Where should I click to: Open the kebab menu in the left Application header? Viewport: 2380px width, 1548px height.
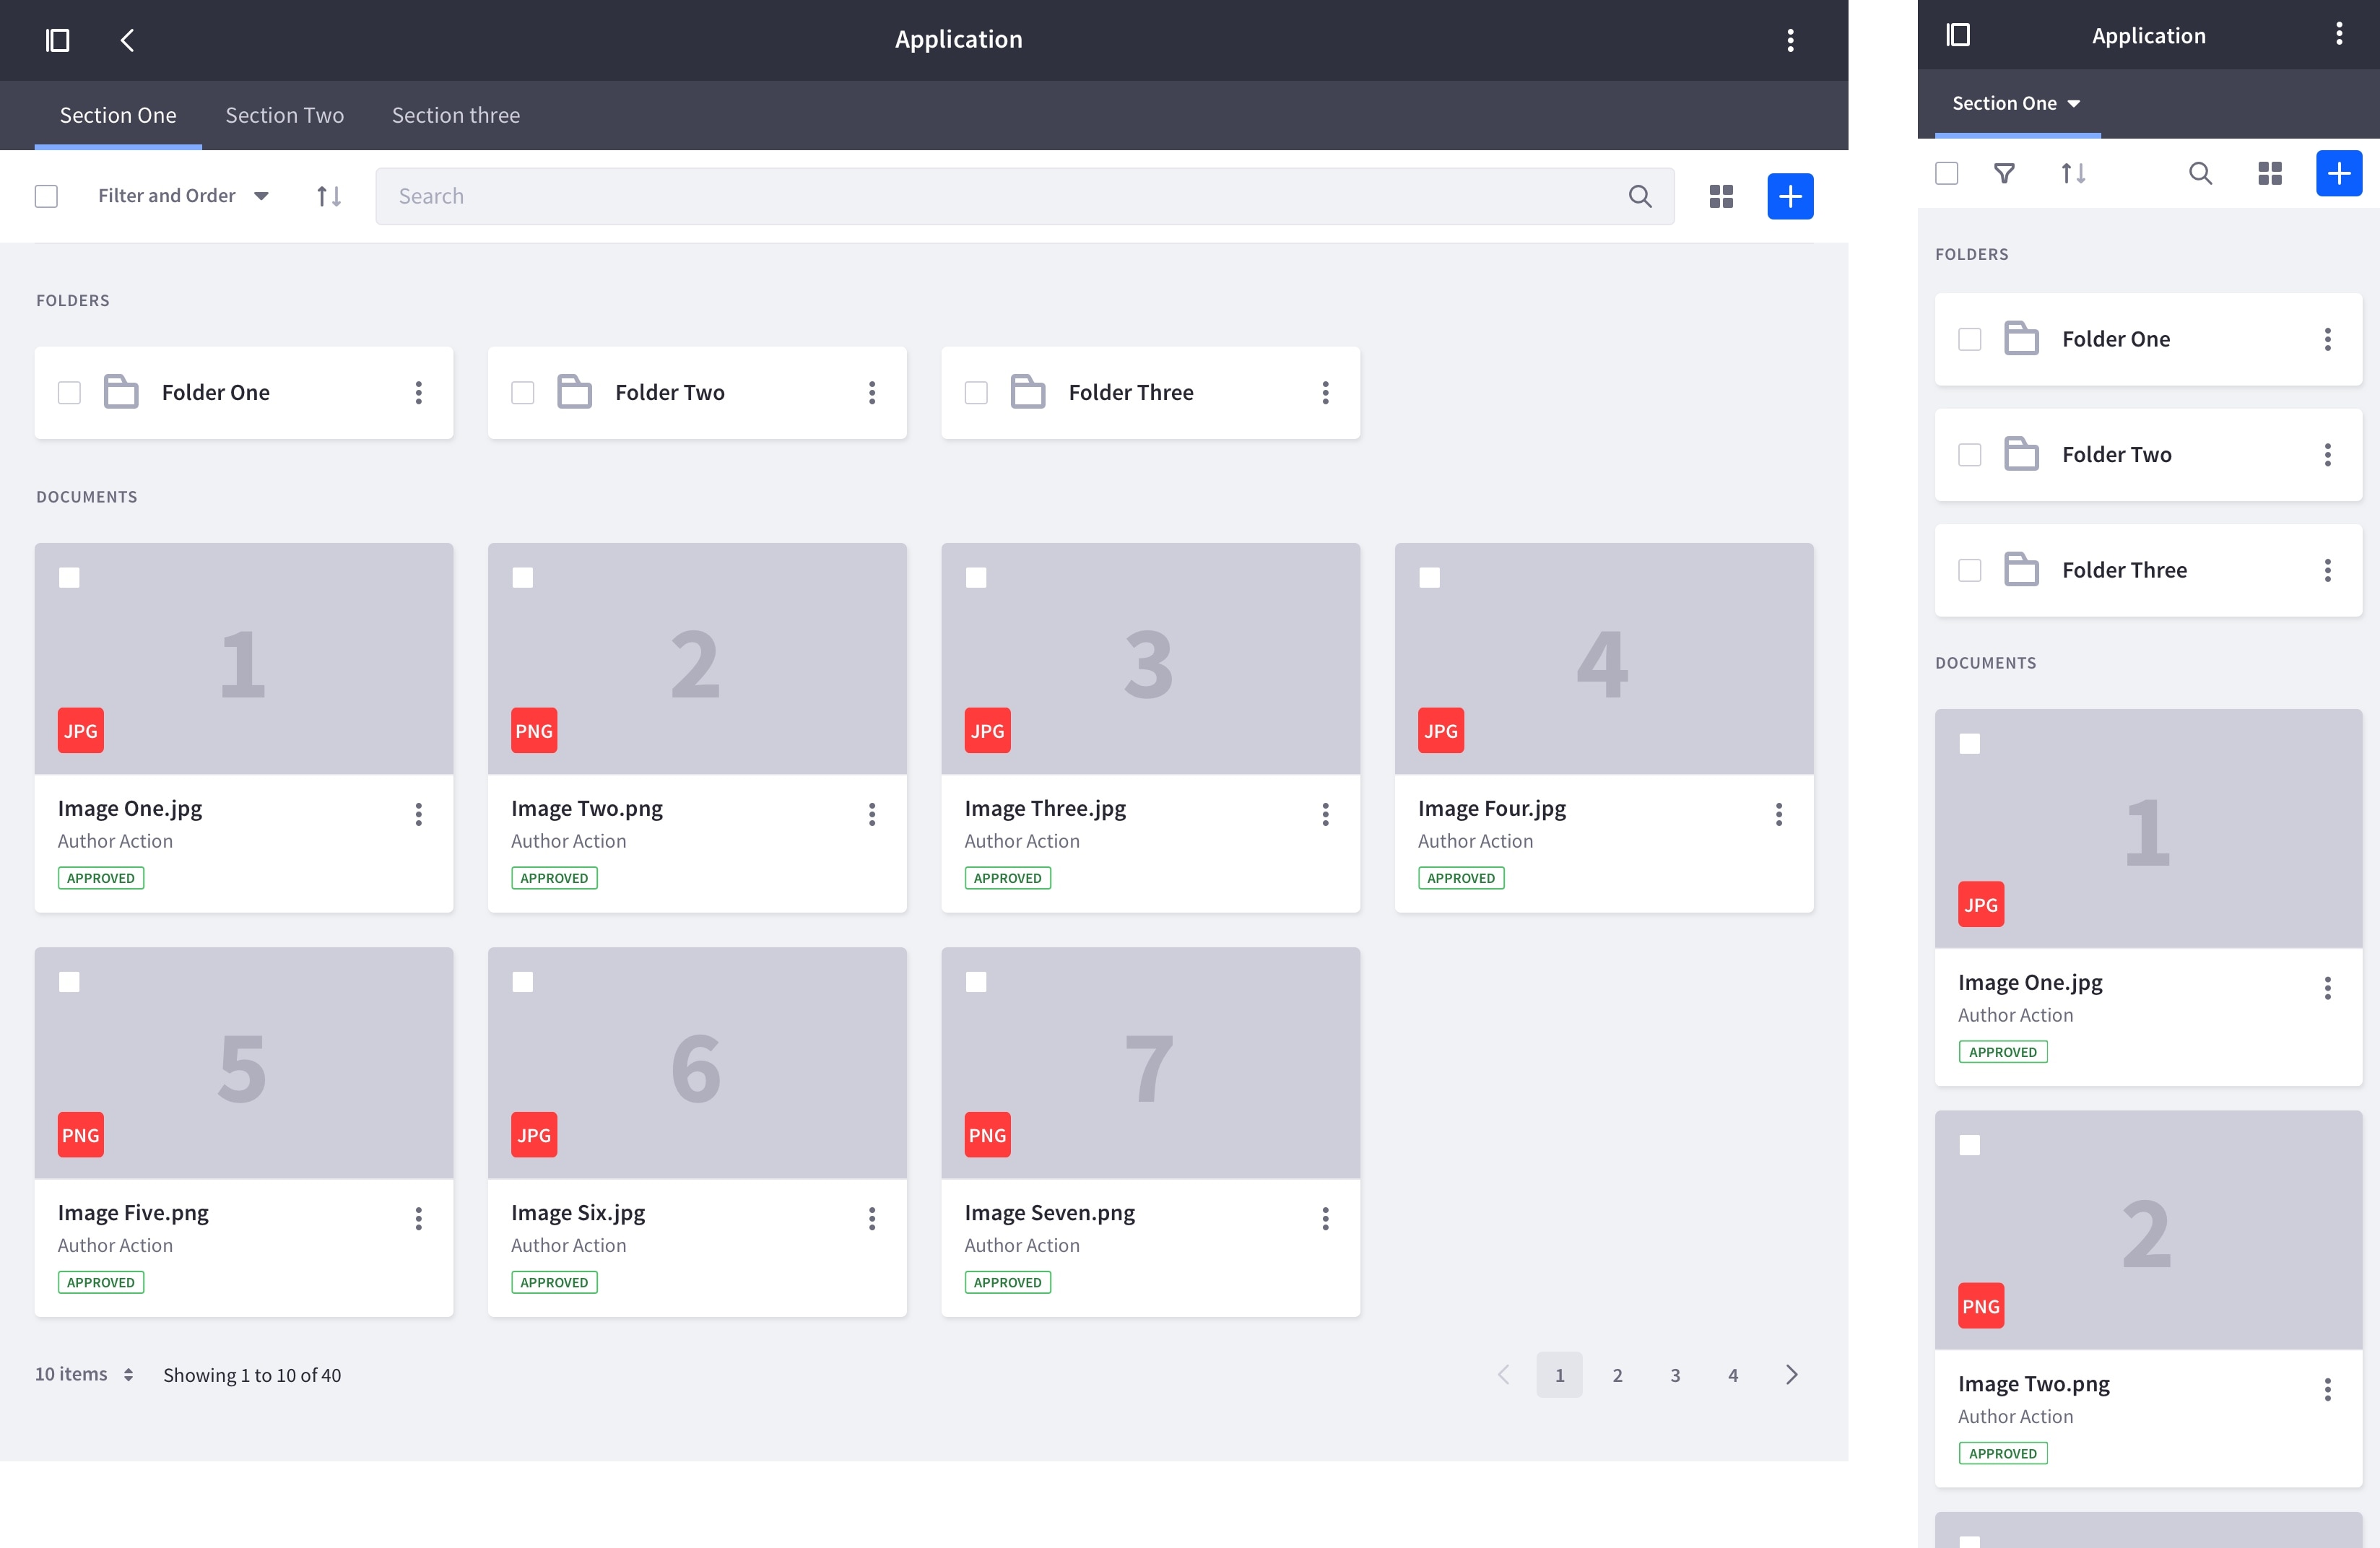[x=1790, y=40]
